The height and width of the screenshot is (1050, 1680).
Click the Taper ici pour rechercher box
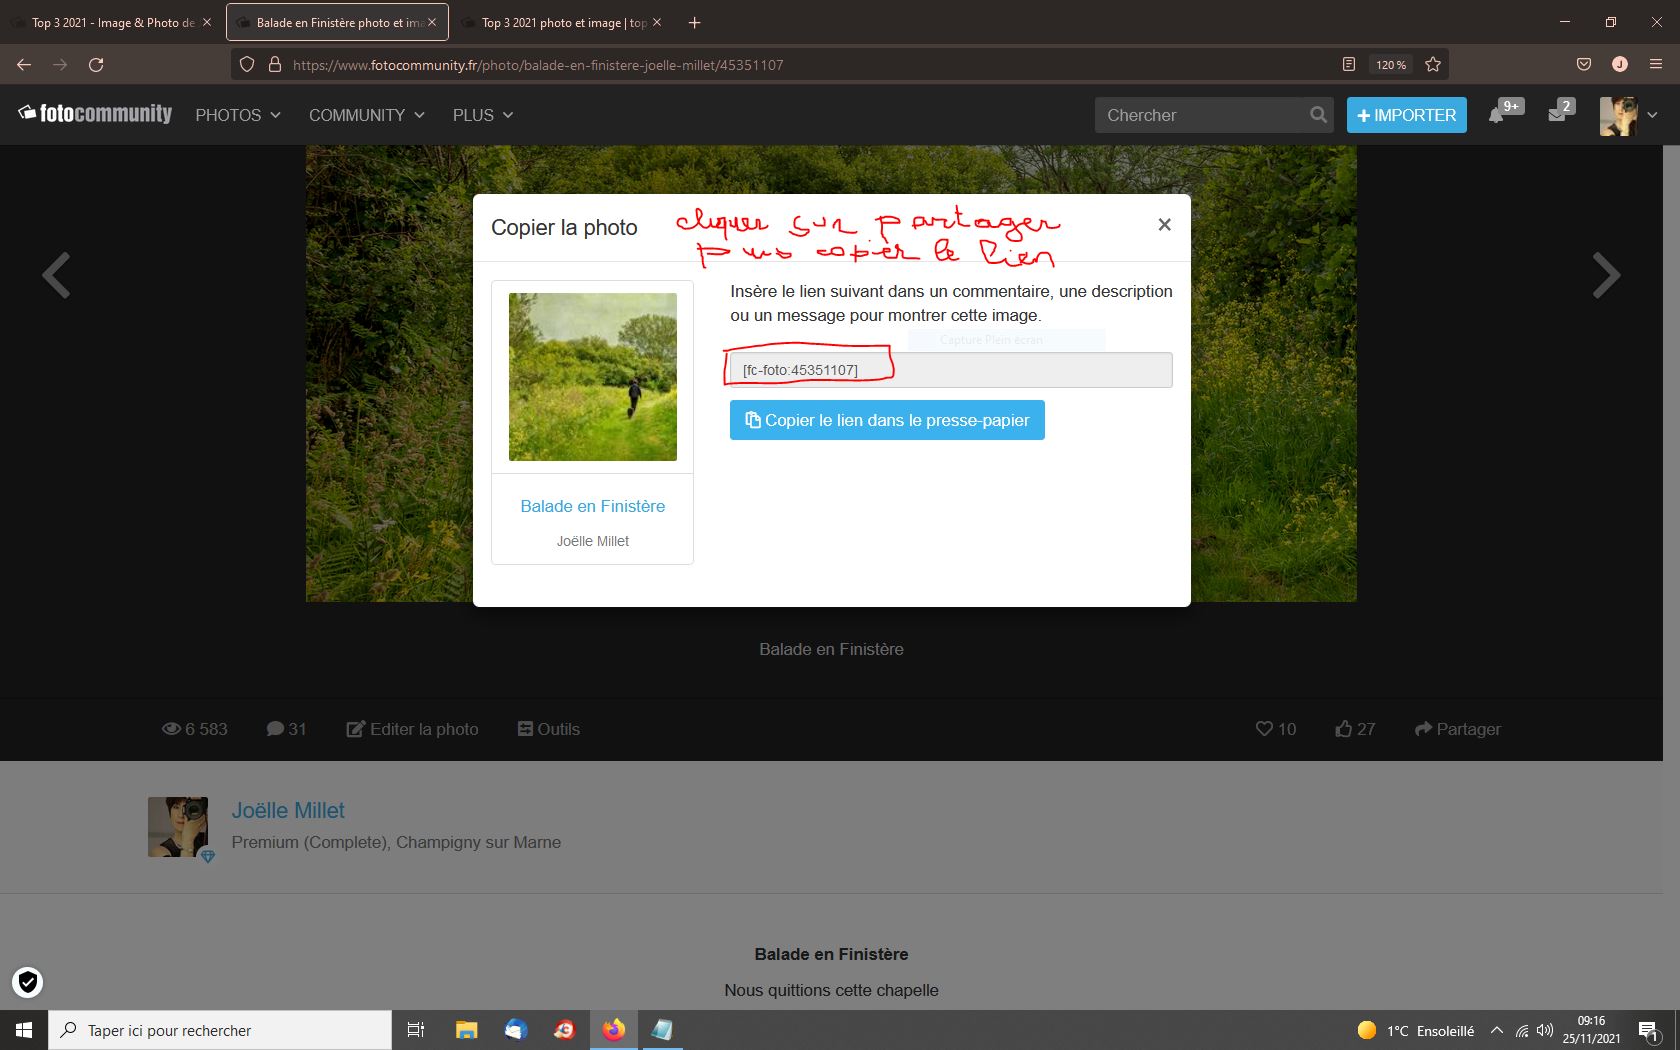[x=220, y=1030]
